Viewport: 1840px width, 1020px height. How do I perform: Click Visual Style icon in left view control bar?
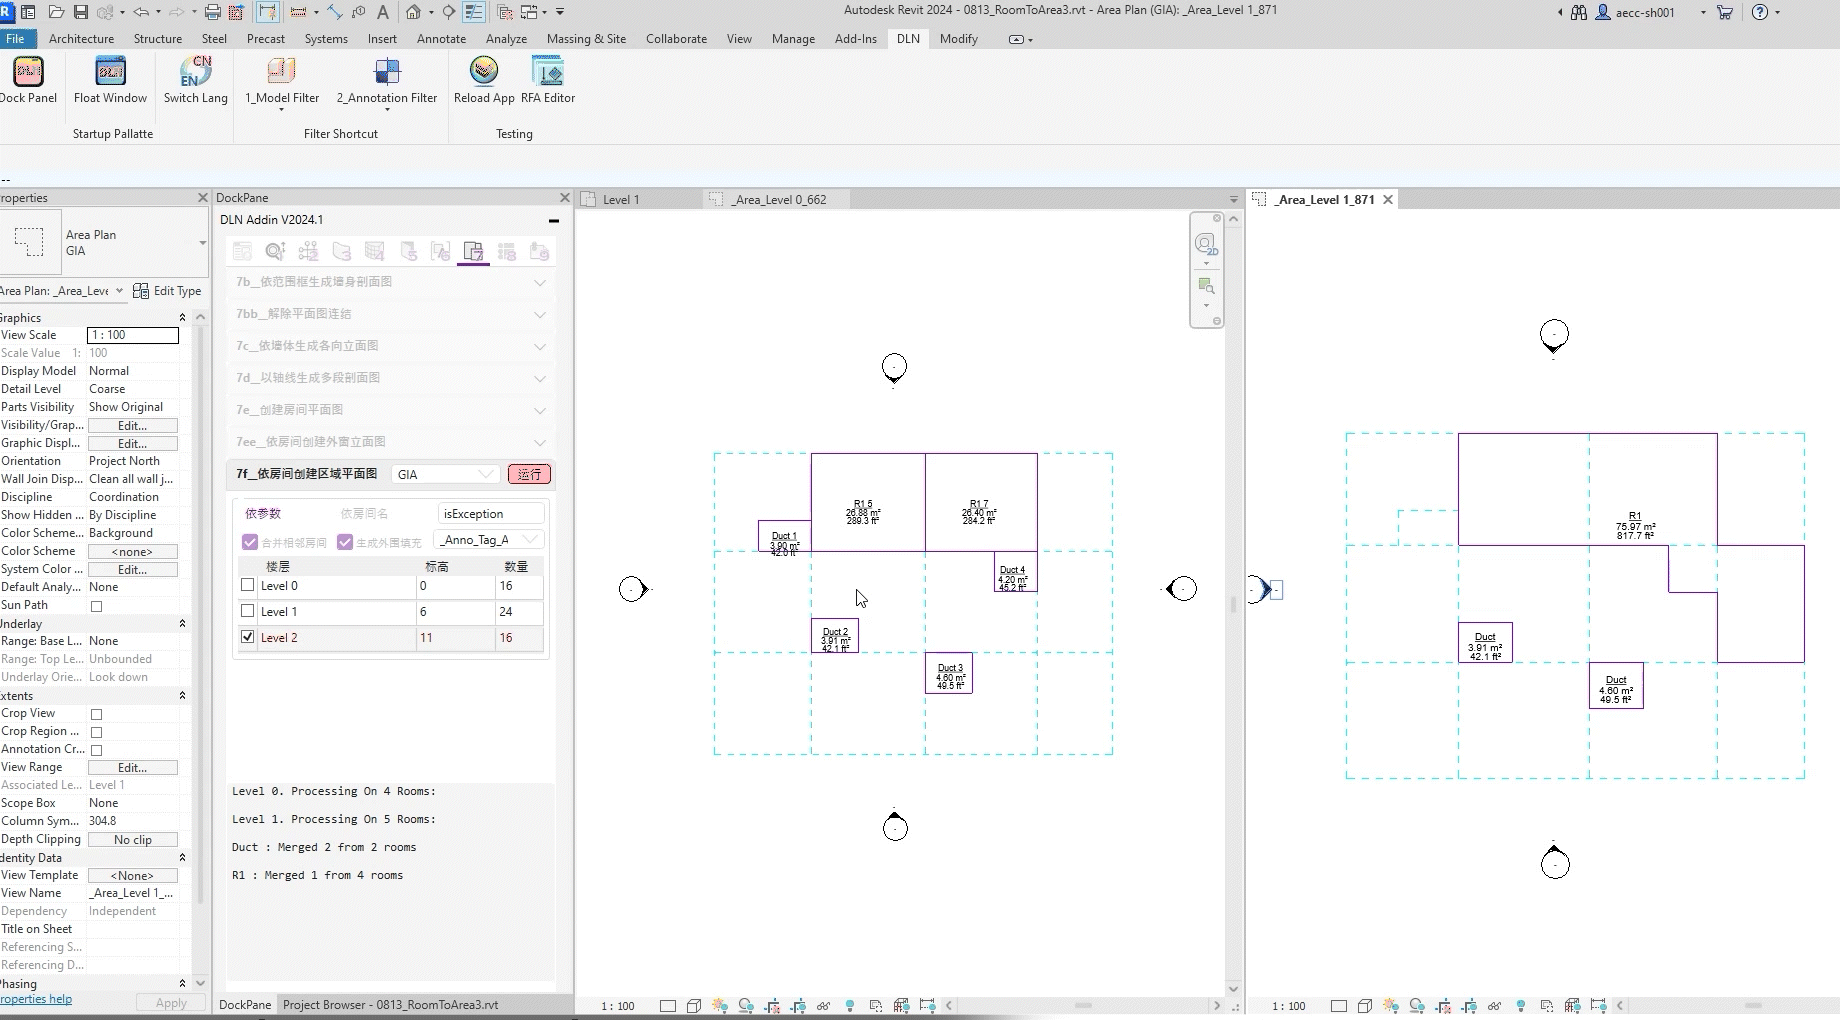click(x=694, y=1006)
